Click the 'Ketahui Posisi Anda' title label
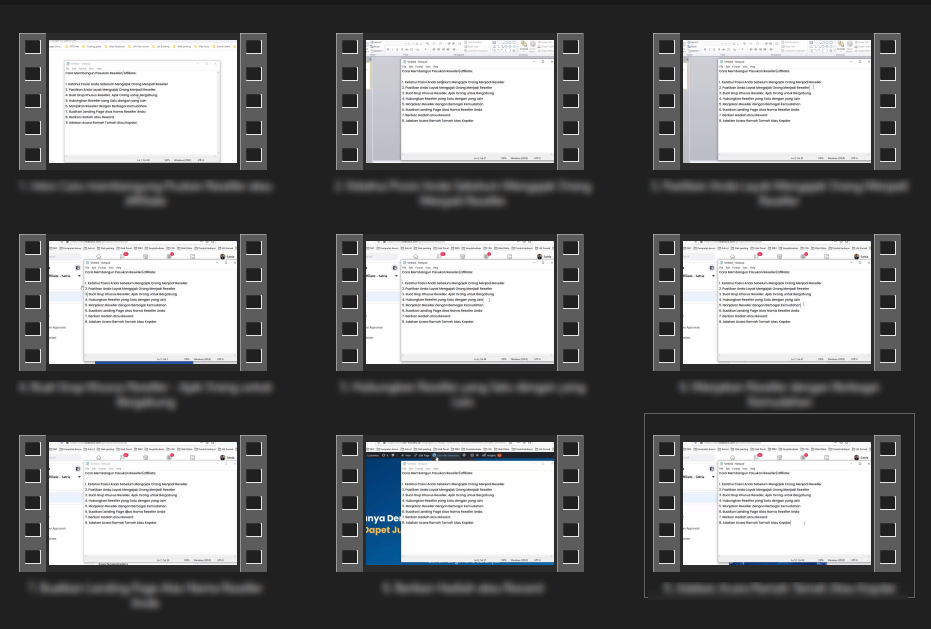The image size is (931, 629). click(459, 193)
